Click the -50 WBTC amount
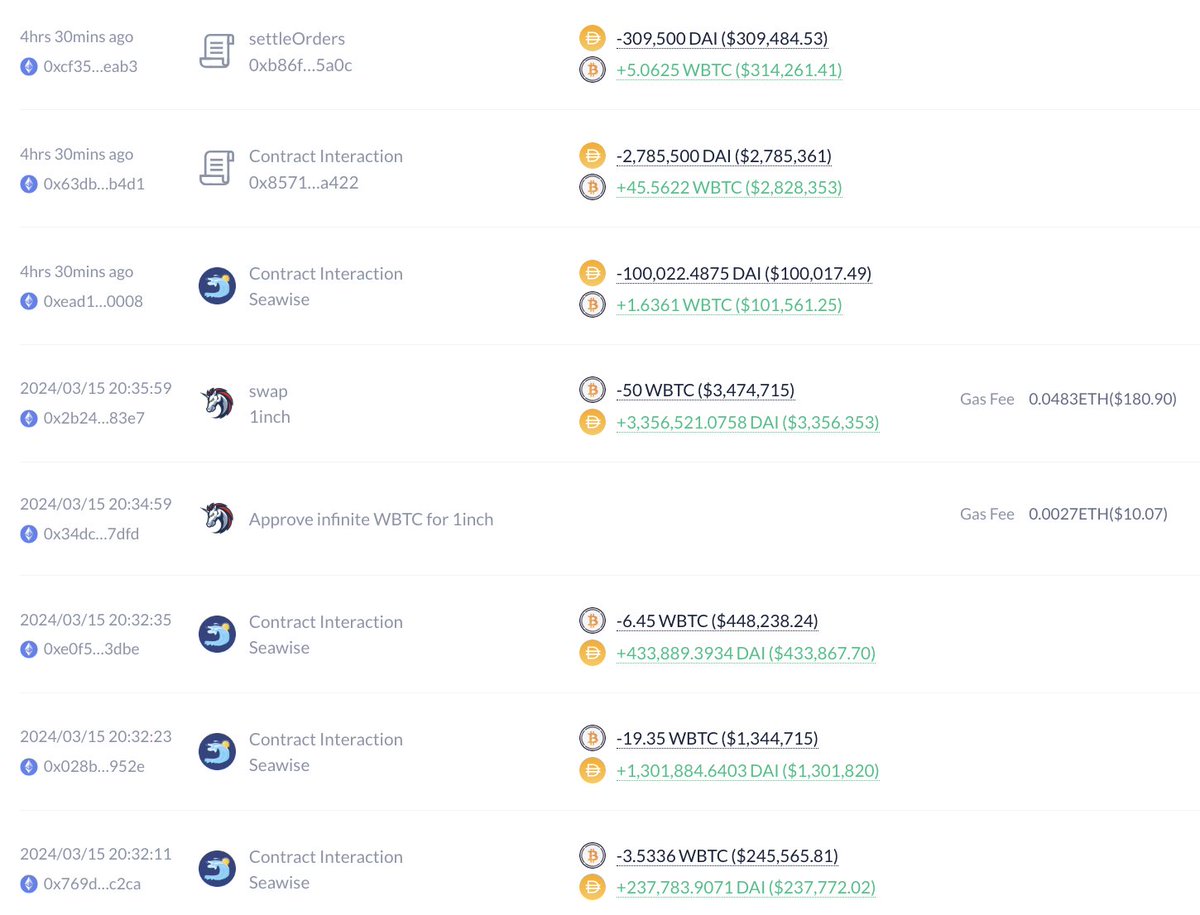 point(706,390)
